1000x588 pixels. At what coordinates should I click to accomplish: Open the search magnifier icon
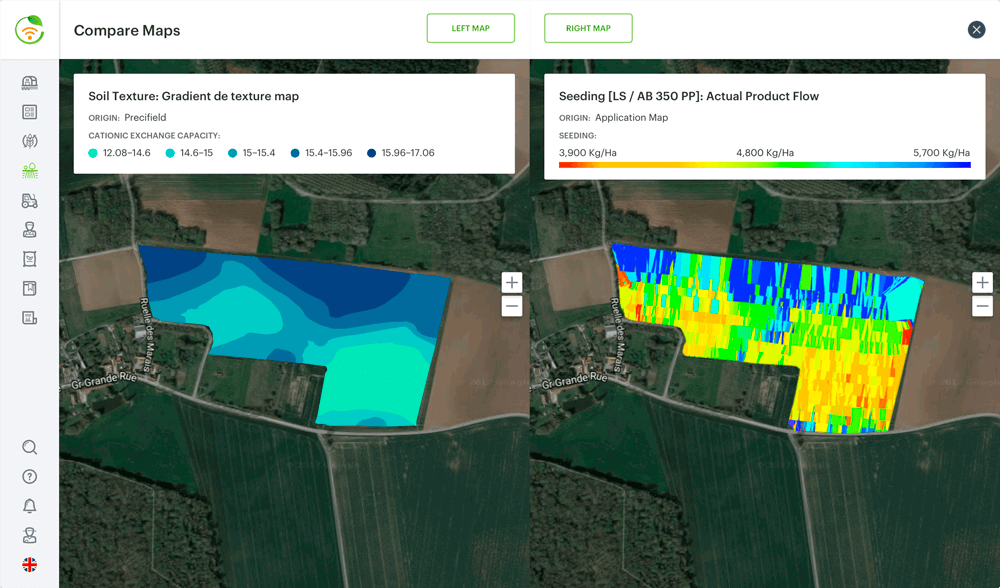coord(29,447)
